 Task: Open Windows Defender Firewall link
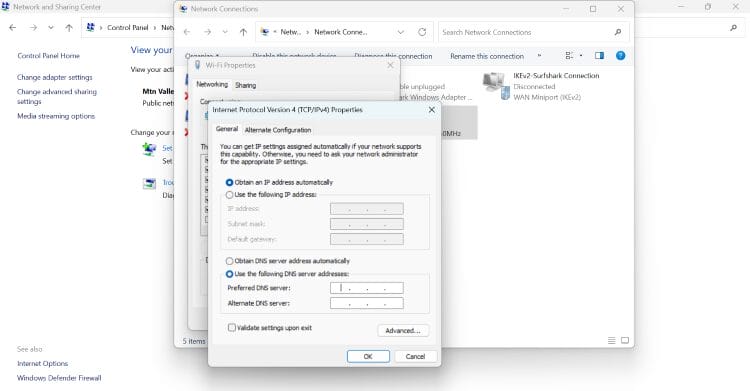(59, 378)
